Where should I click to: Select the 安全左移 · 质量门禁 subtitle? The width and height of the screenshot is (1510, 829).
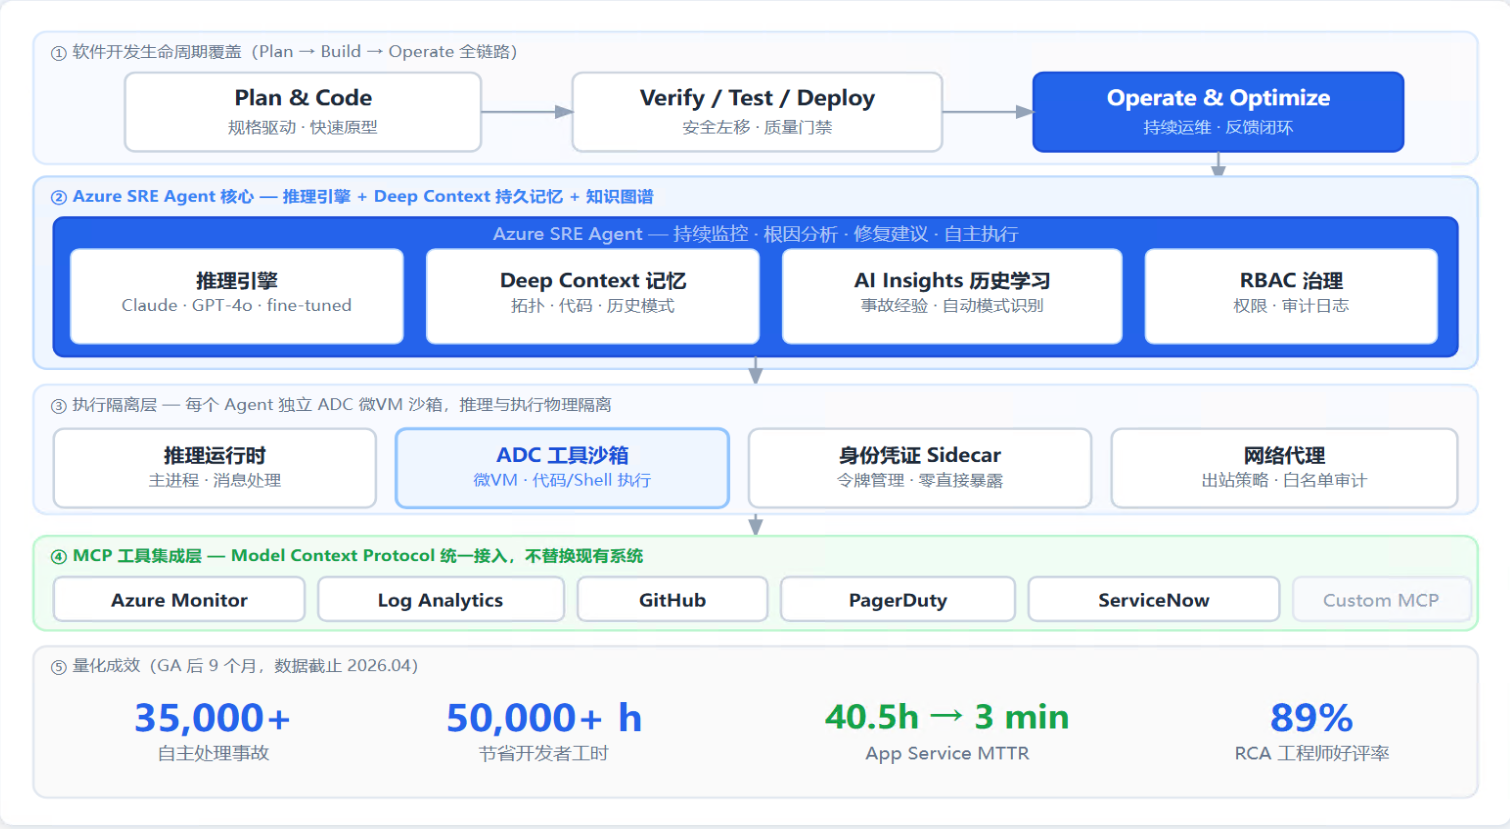(757, 127)
